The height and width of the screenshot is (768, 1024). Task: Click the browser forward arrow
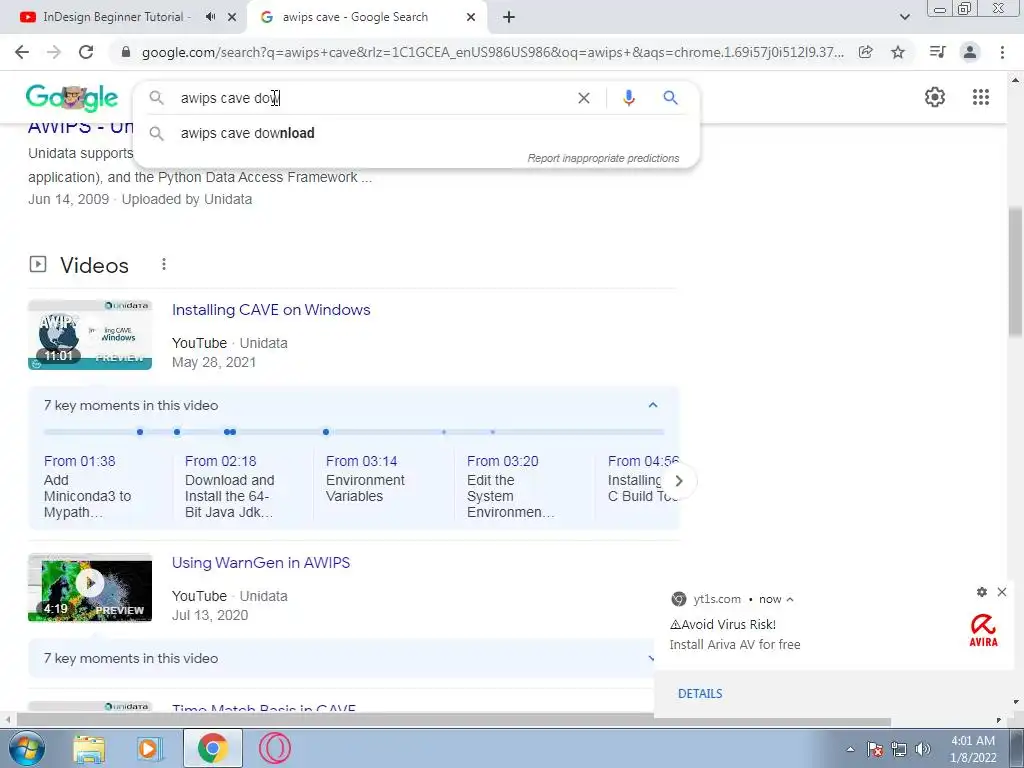[54, 52]
